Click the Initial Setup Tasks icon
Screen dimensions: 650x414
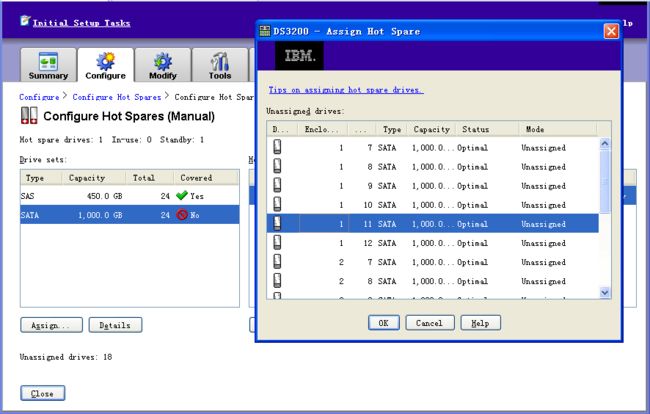25,20
